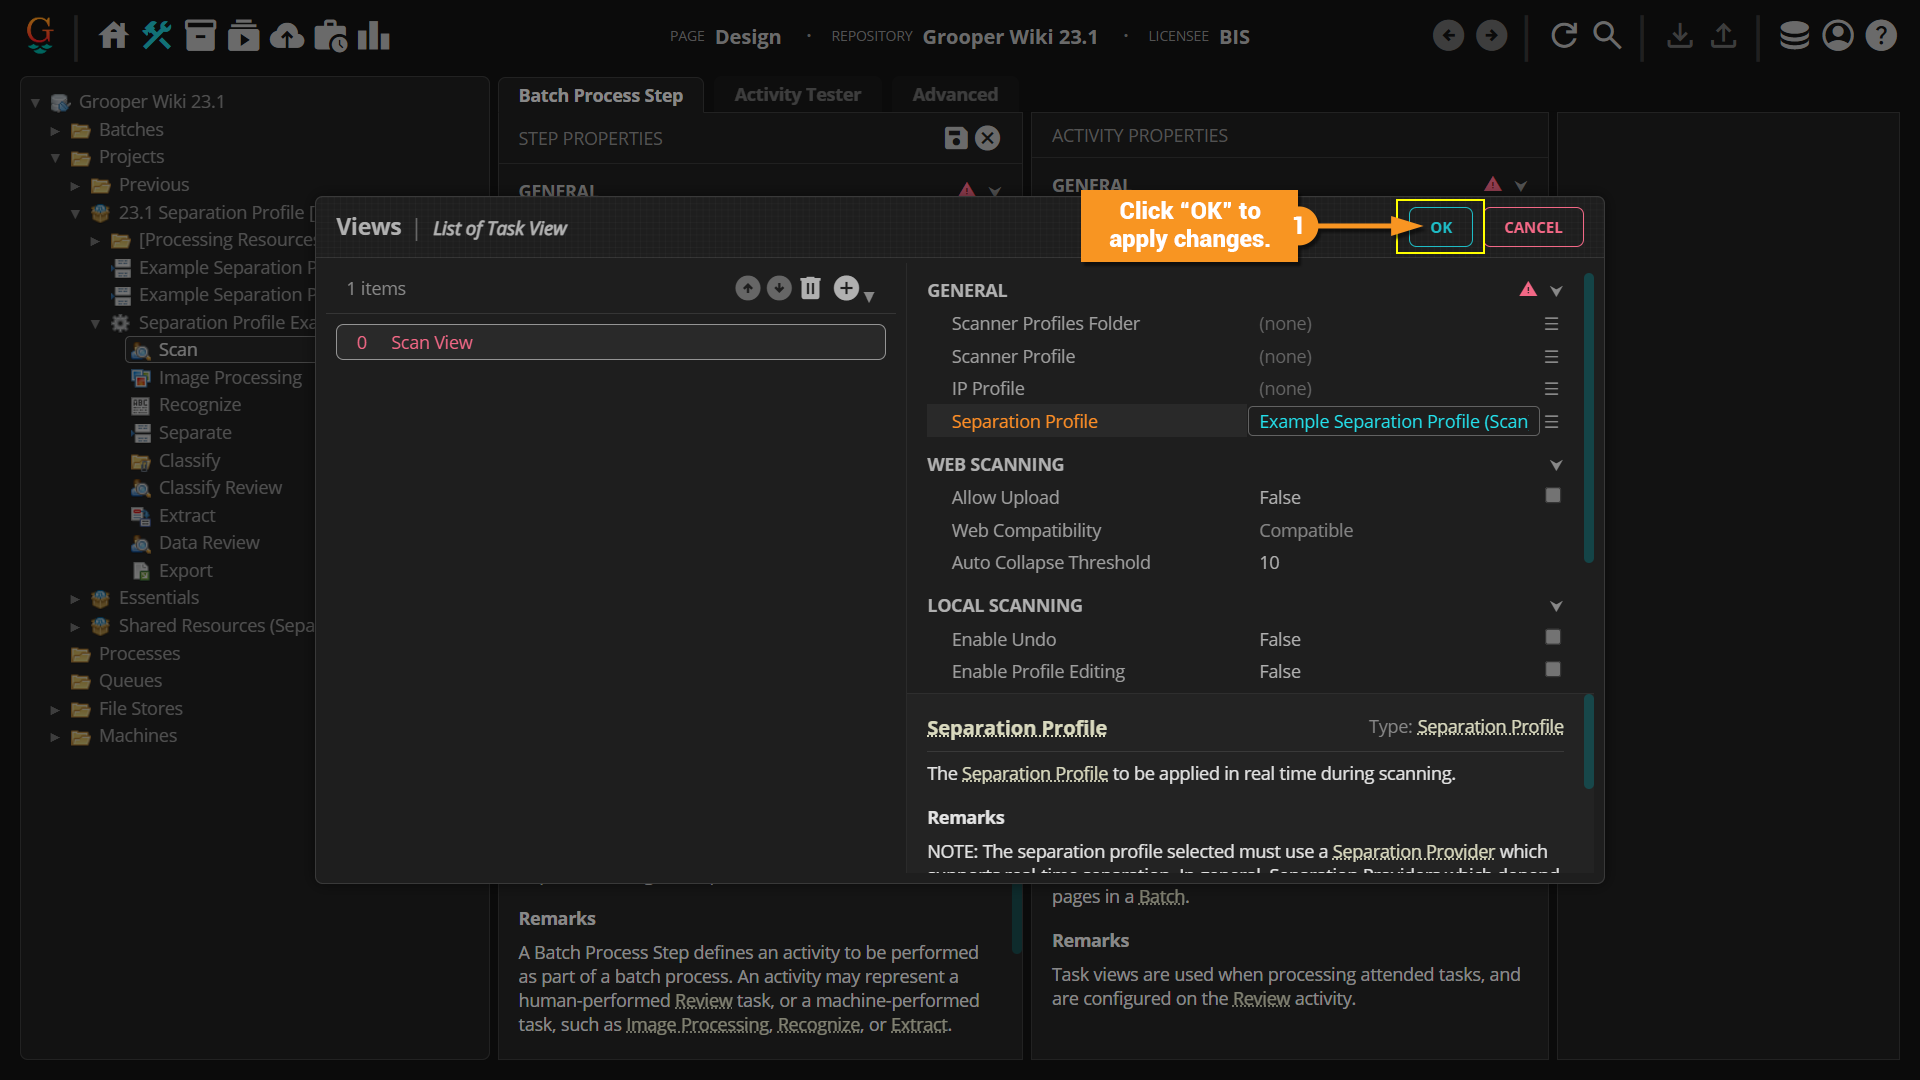The width and height of the screenshot is (1920, 1080).
Task: Toggle the Allow Upload checkbox
Action: tap(1552, 496)
